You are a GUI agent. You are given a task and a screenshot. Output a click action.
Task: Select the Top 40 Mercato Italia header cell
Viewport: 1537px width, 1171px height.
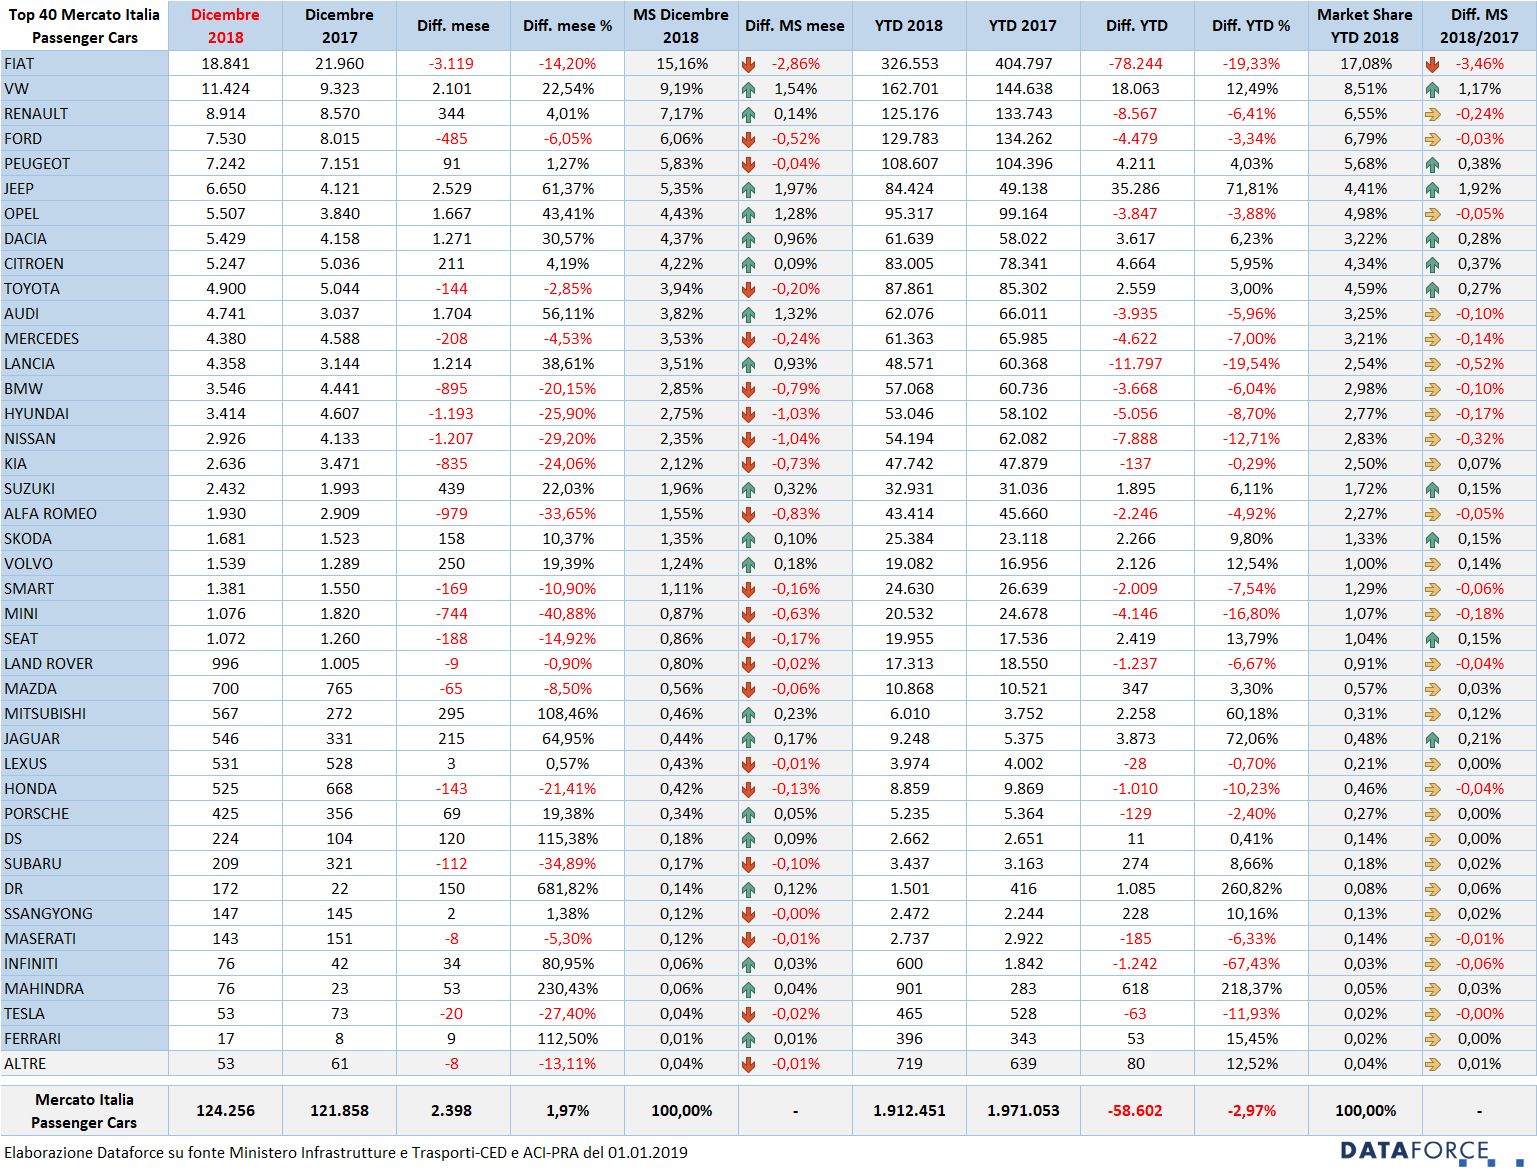pos(84,26)
